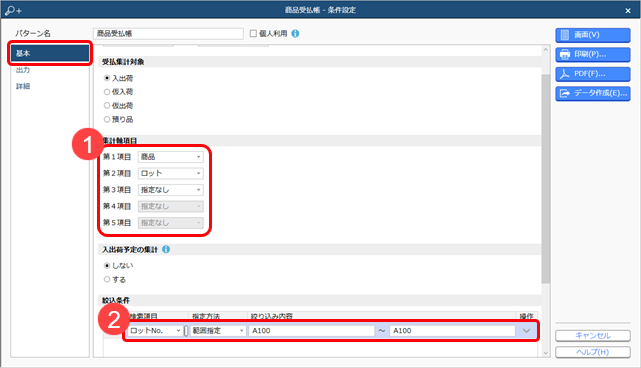Viewport: 641px width, 368px height.
Task: Click the range start field A100
Action: [x=312, y=330]
